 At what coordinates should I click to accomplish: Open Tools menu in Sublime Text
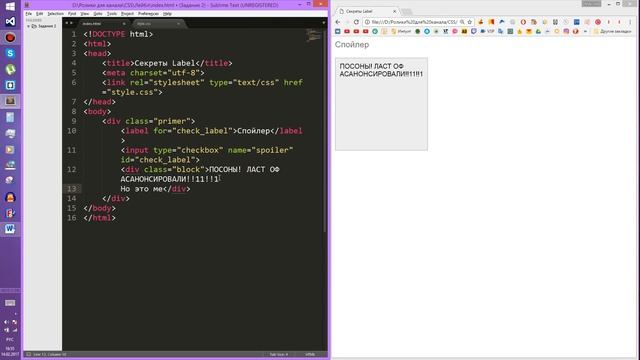[x=112, y=13]
